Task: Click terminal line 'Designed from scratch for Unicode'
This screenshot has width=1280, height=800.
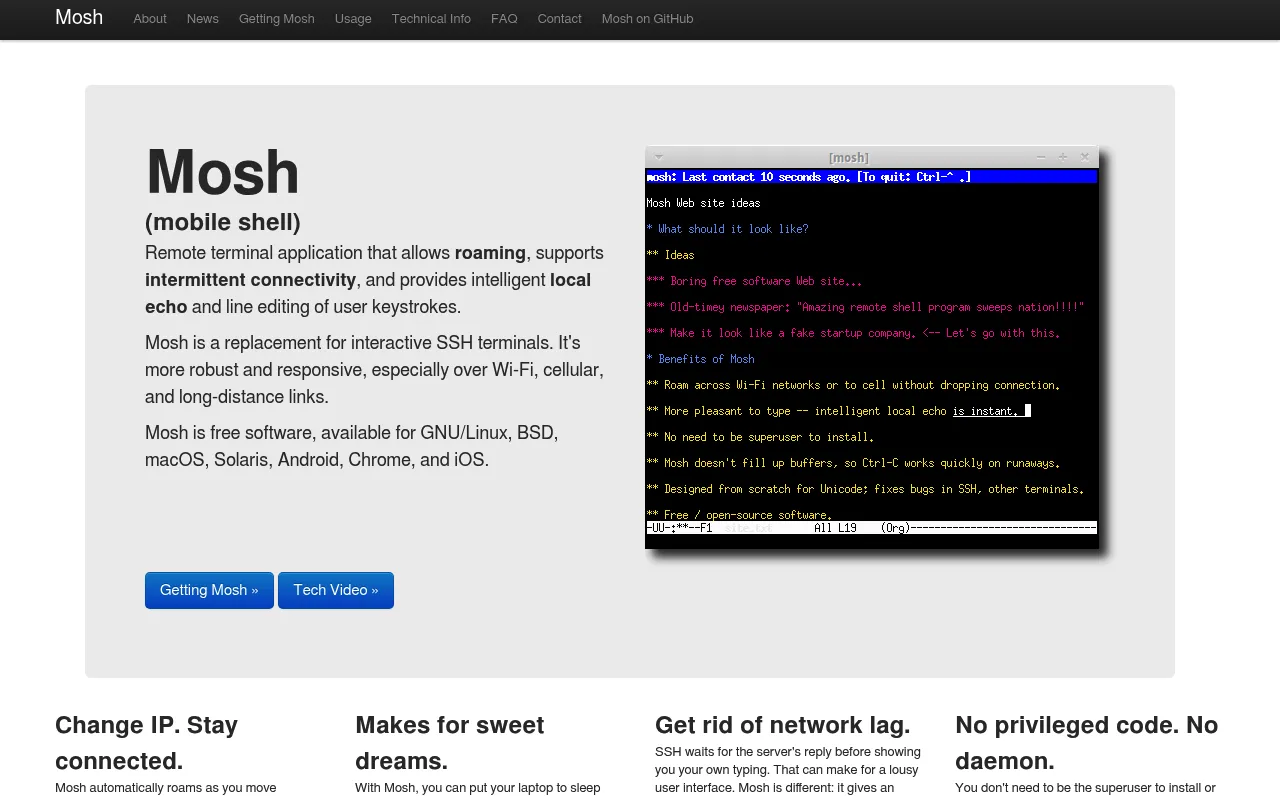Action: point(865,489)
